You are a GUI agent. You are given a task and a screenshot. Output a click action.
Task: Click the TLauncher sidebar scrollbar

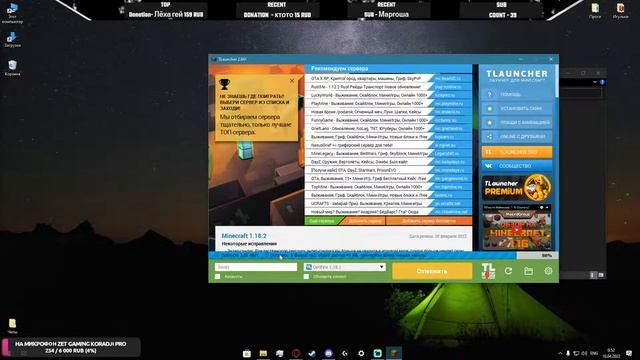pos(556,81)
